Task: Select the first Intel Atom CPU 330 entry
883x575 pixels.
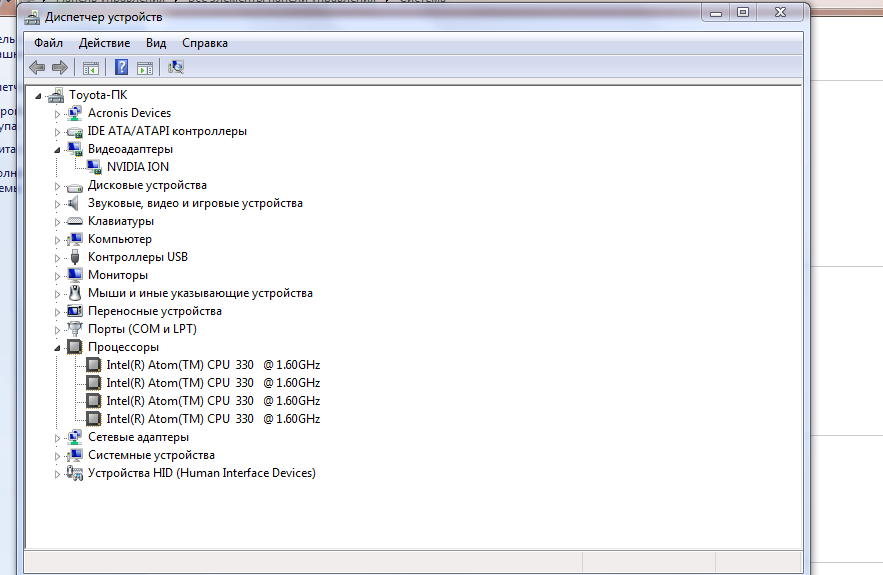Action: 212,365
